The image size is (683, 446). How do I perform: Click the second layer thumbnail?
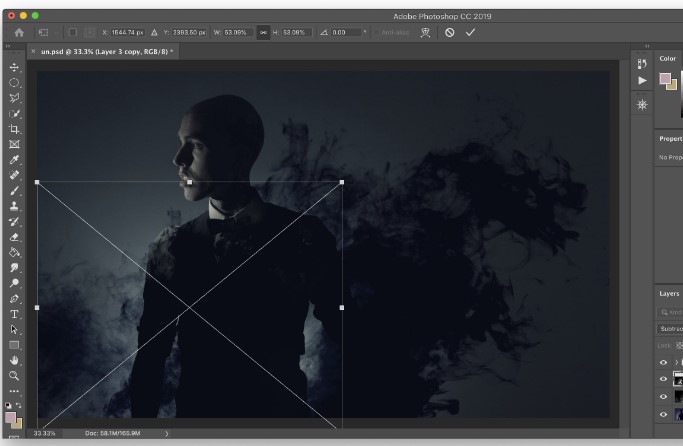pos(678,379)
